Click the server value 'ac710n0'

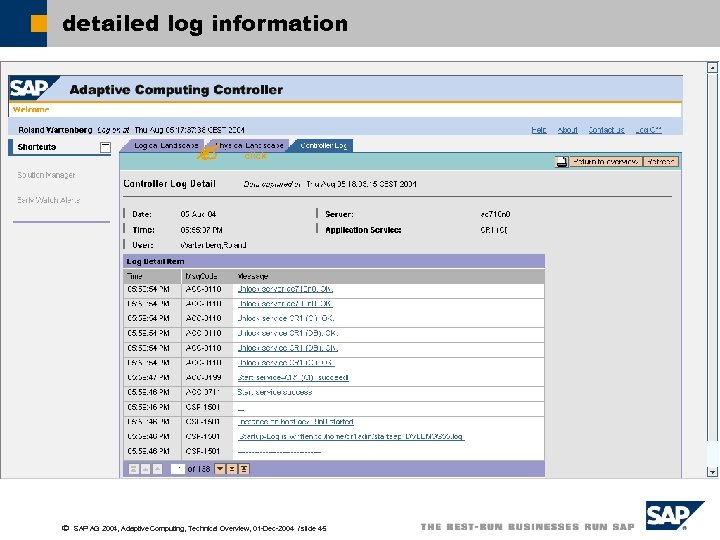tap(495, 214)
